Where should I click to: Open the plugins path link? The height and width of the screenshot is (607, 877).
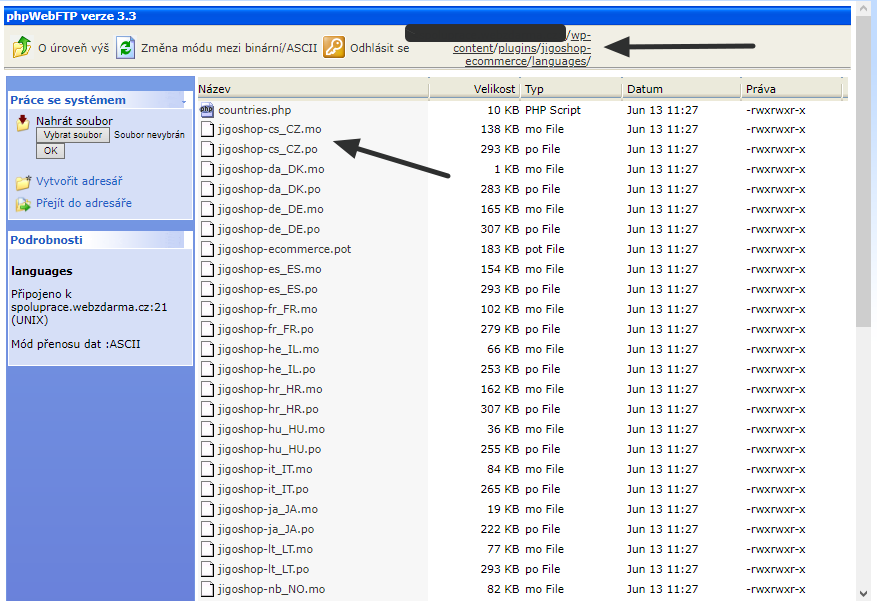[517, 48]
